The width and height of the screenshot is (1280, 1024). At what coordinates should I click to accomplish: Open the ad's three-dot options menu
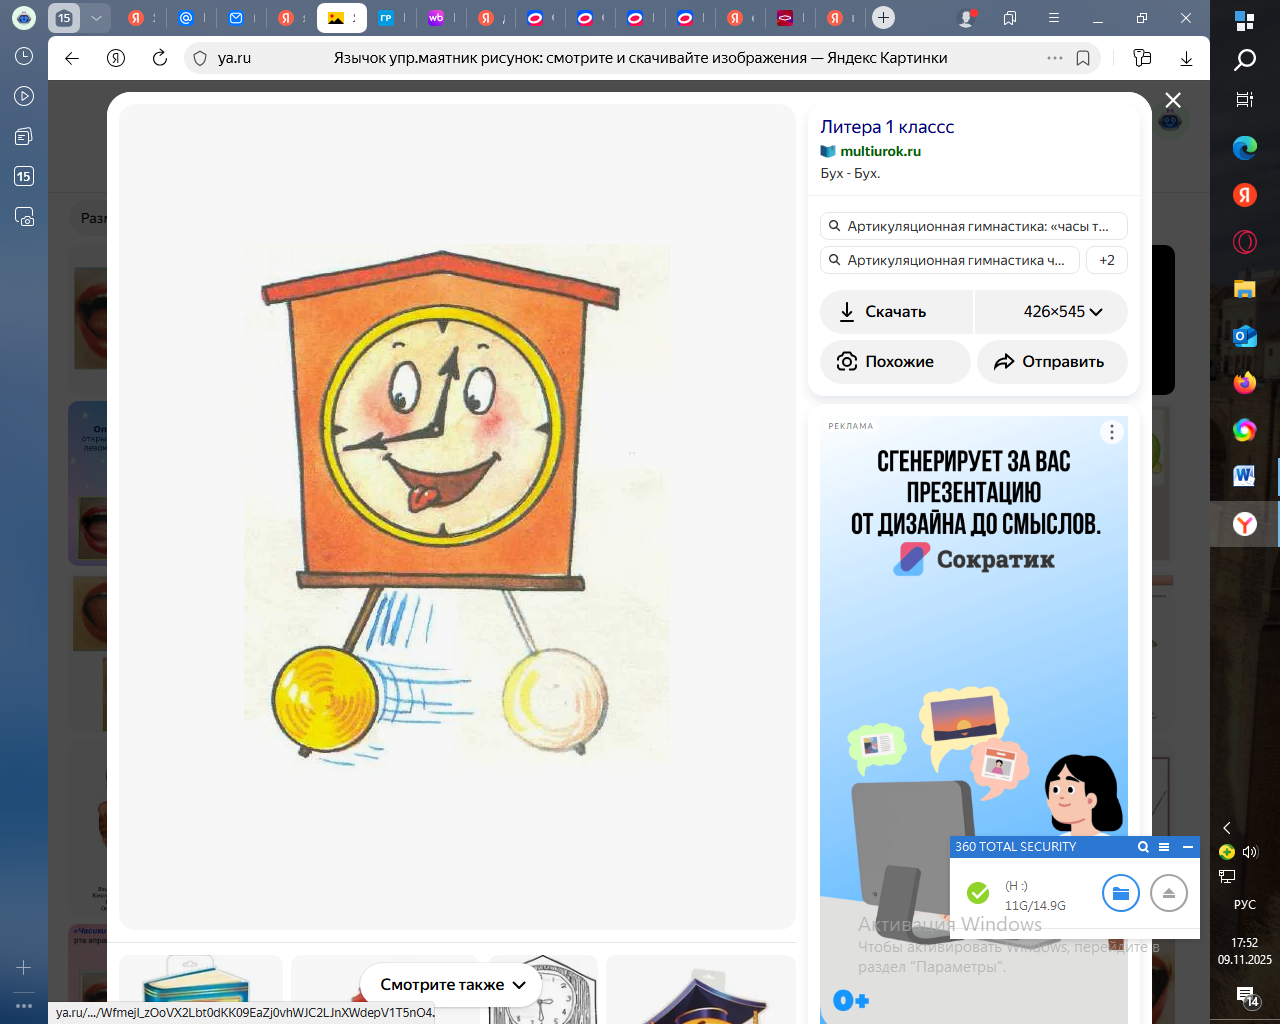[x=1111, y=432]
